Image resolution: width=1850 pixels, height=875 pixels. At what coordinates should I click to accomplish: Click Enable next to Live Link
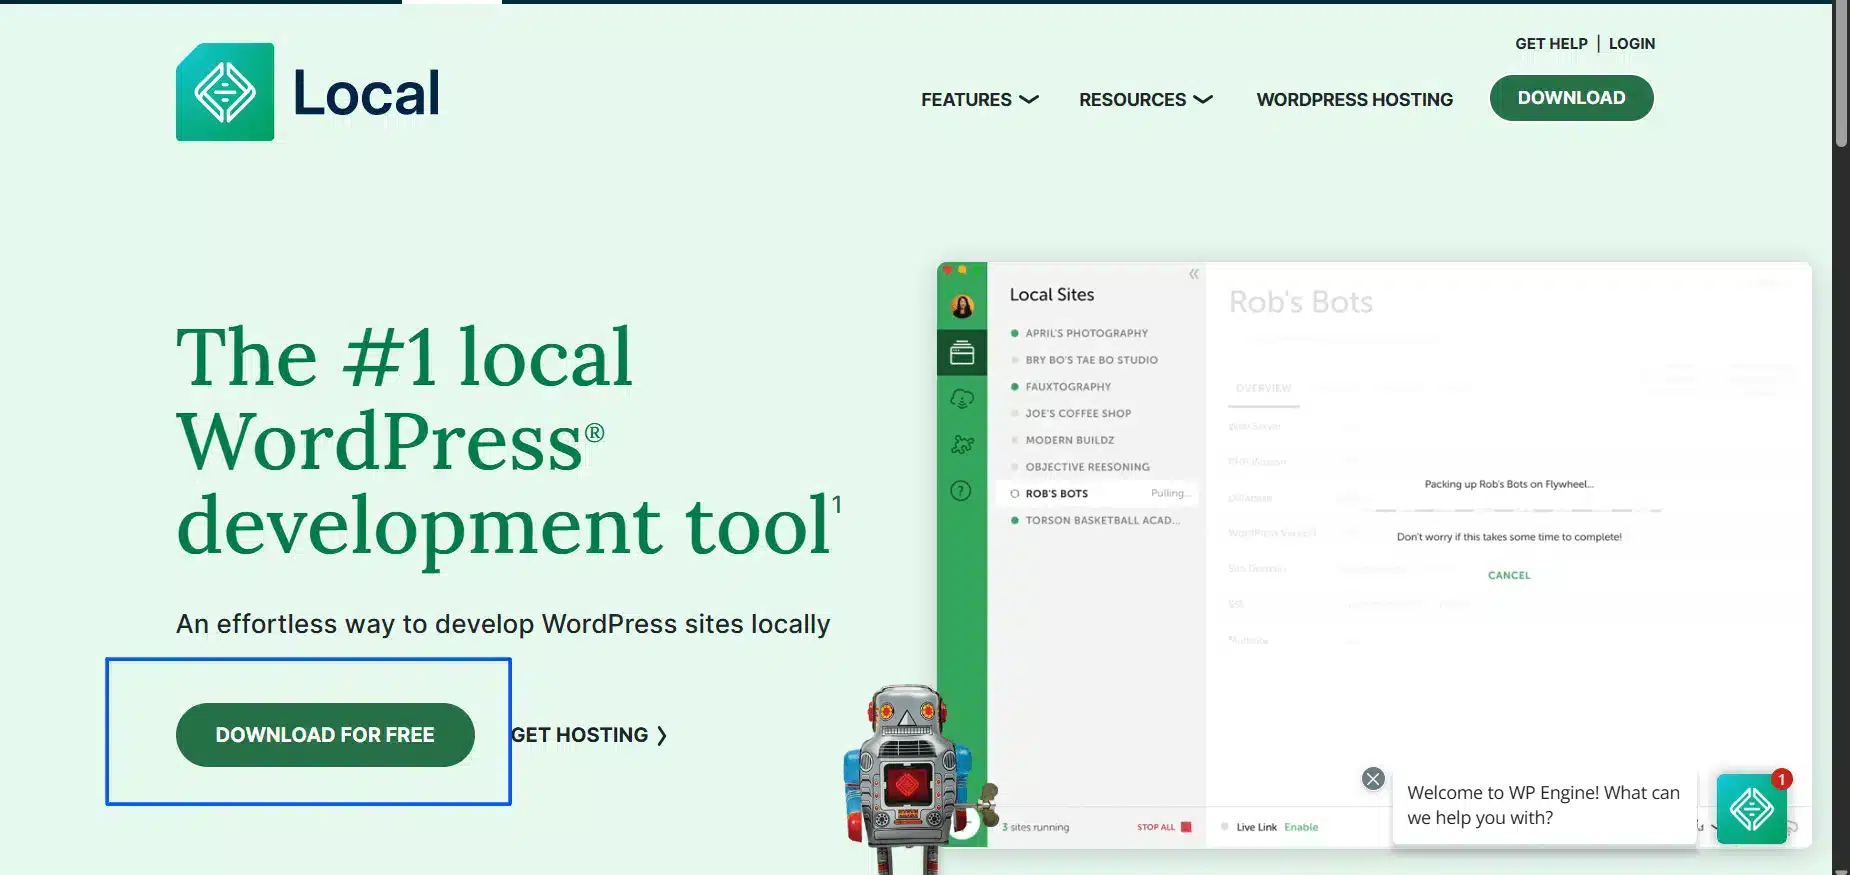1301,827
